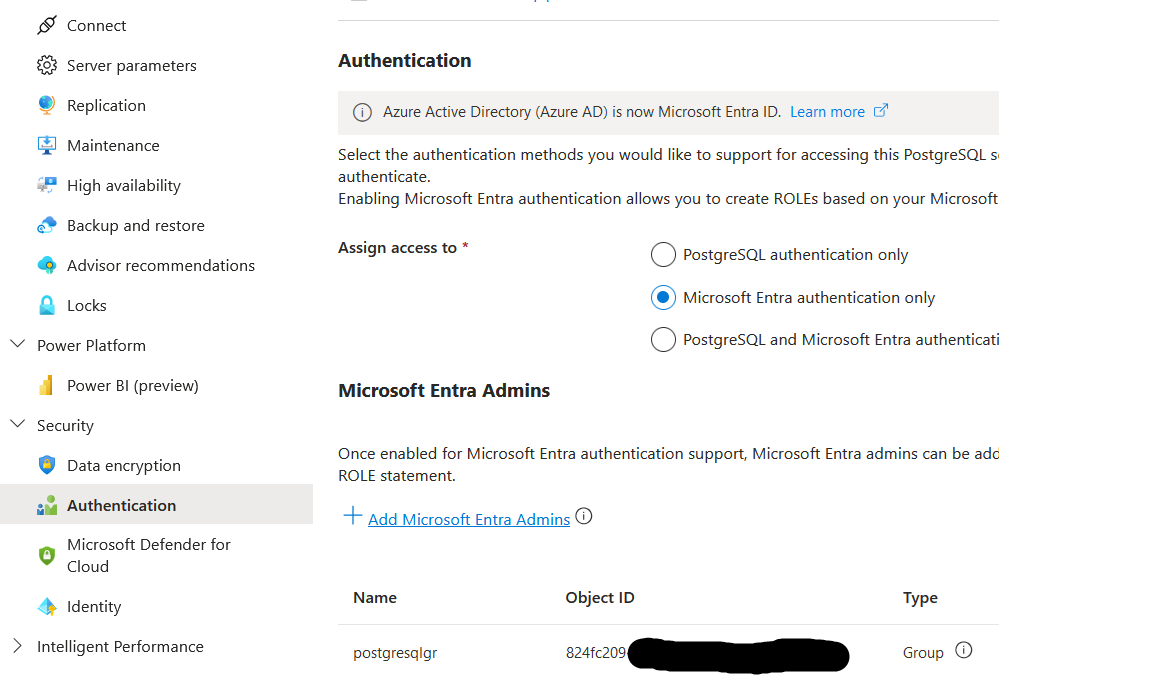Click the external link icon beside Learn more
Screen dimensions: 1152x679
click(x=881, y=111)
